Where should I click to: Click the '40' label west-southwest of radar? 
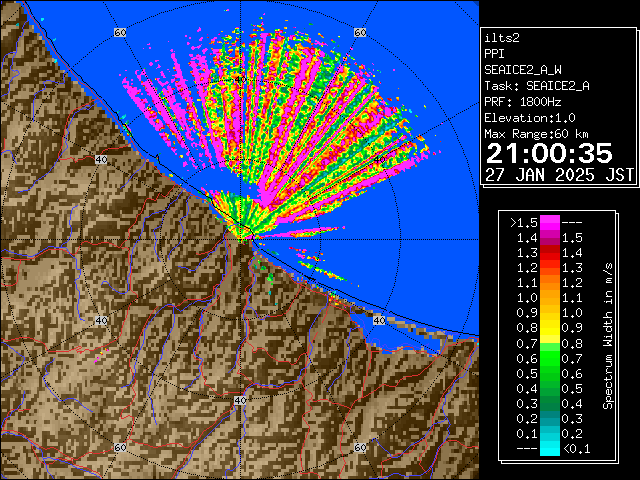[x=101, y=320]
